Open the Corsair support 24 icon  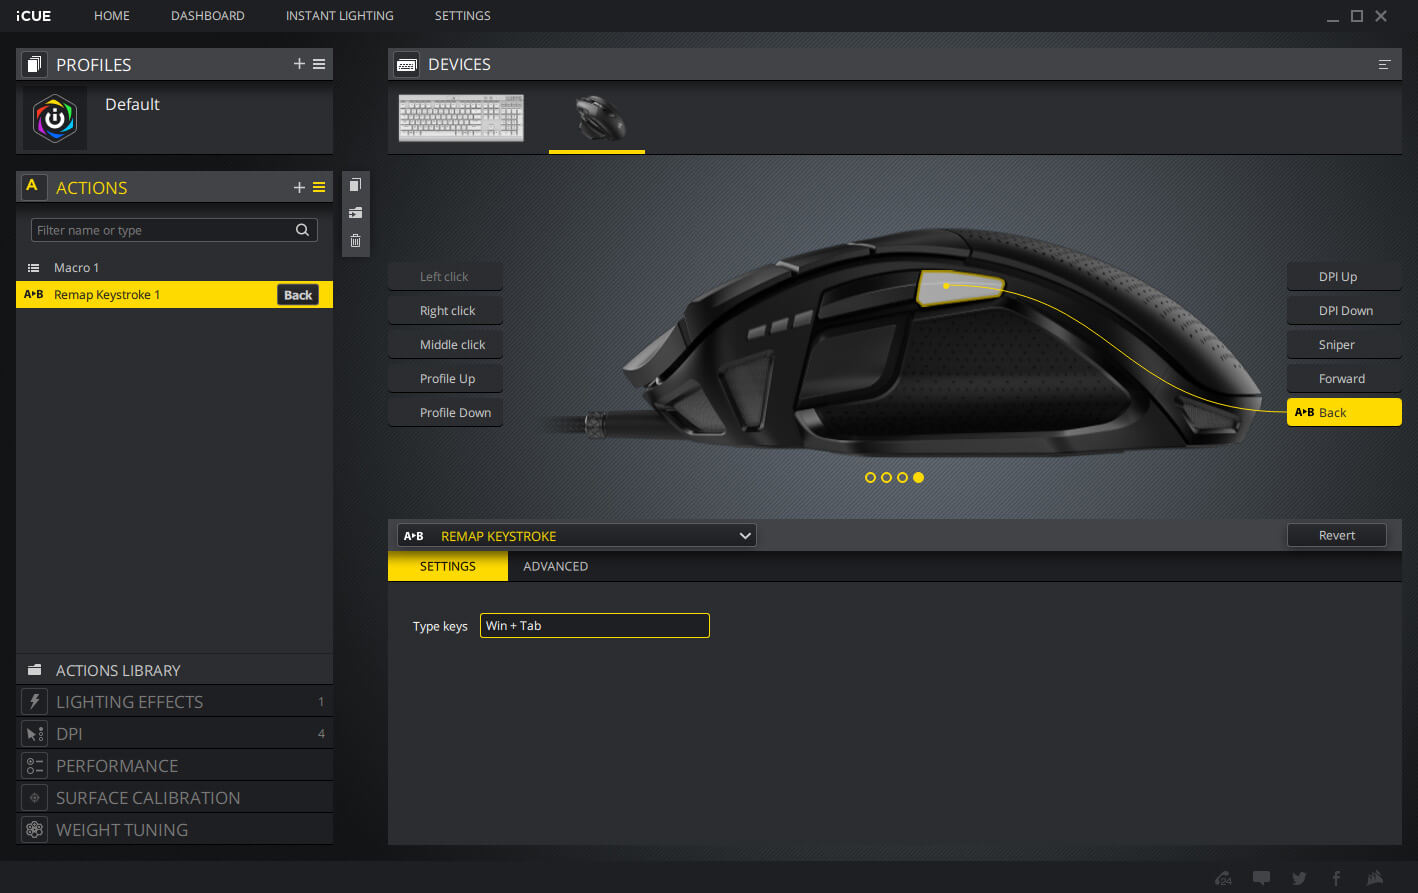point(1223,879)
